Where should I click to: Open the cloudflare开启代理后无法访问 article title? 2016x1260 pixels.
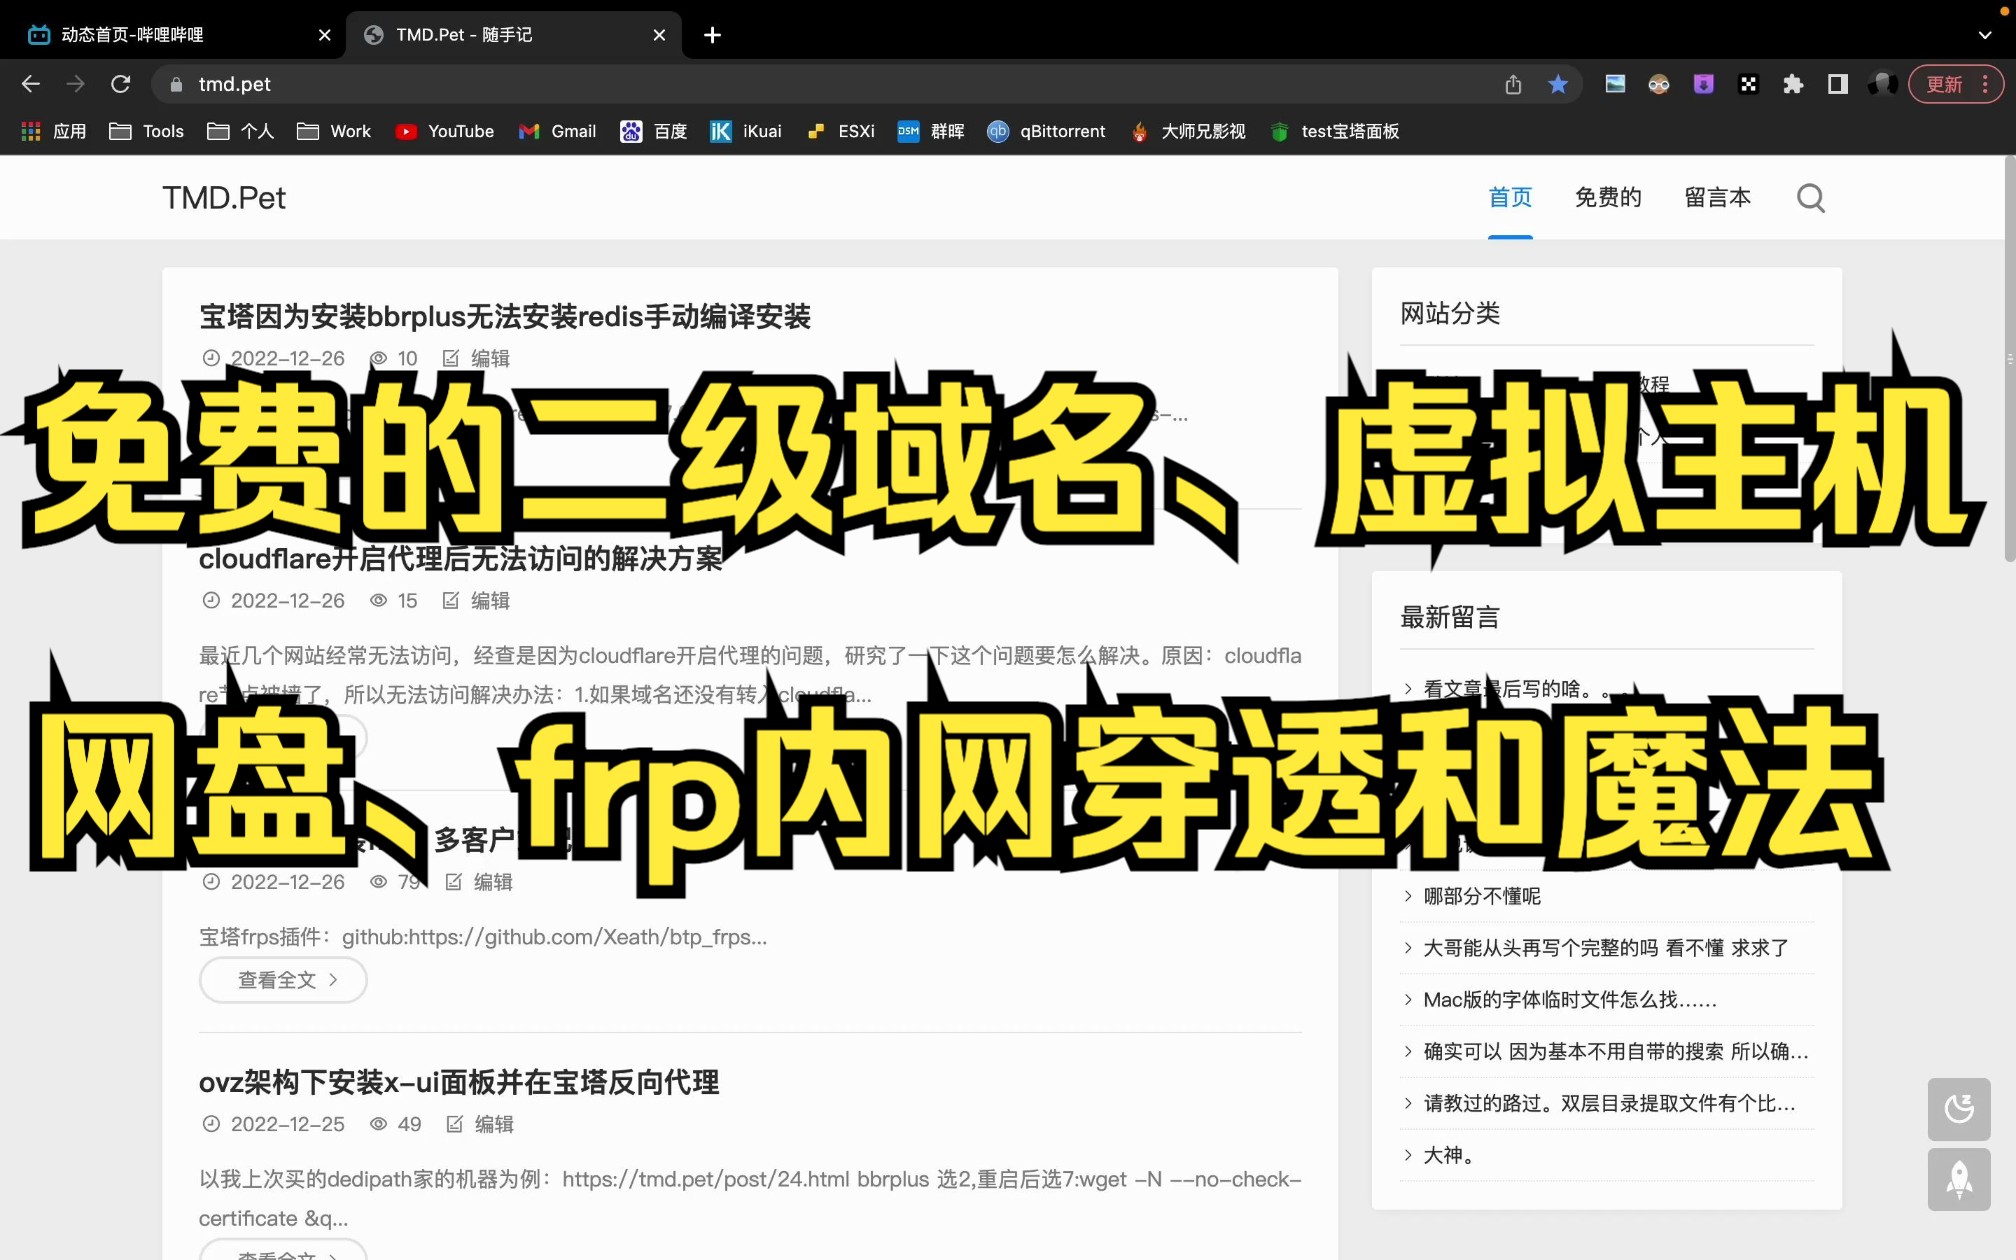click(x=461, y=559)
